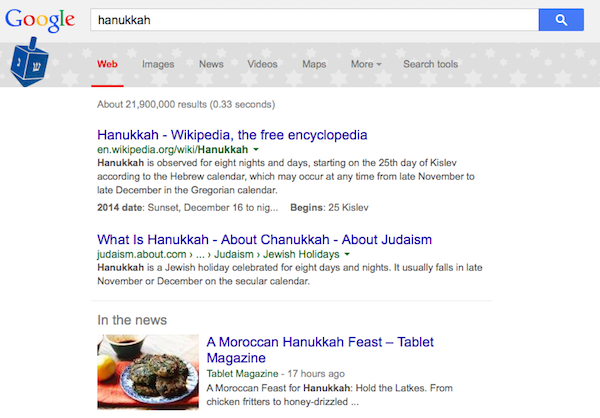600x418 pixels.
Task: Switch to the News tab
Action: point(211,64)
